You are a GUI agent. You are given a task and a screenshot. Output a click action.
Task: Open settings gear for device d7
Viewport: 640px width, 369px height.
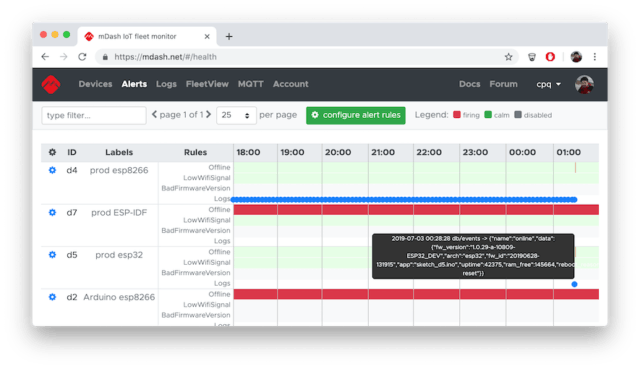pyautogui.click(x=52, y=212)
